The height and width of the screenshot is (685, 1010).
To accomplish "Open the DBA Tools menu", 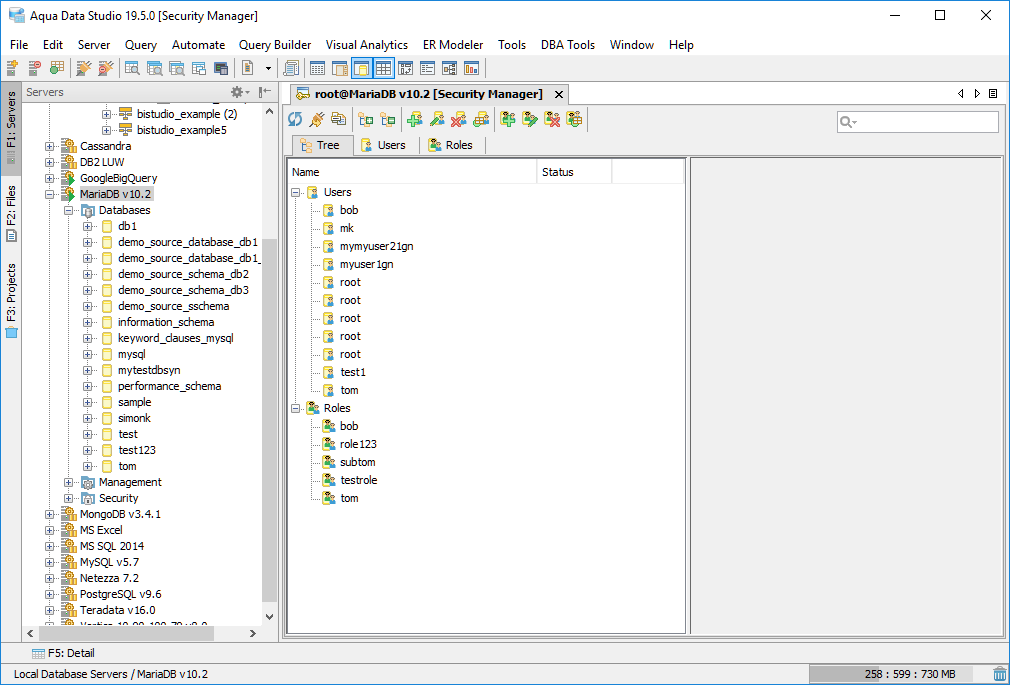I will (567, 44).
